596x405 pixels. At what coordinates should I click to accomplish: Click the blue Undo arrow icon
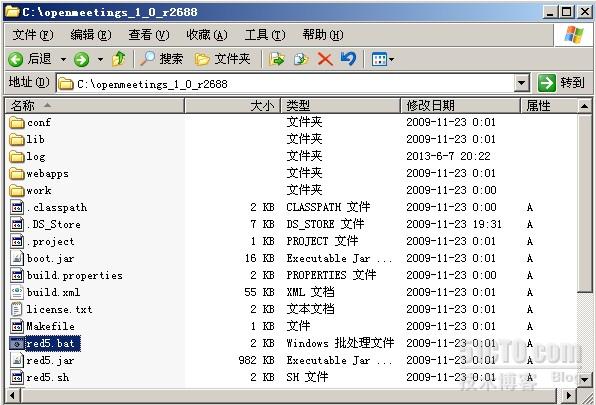tap(349, 59)
